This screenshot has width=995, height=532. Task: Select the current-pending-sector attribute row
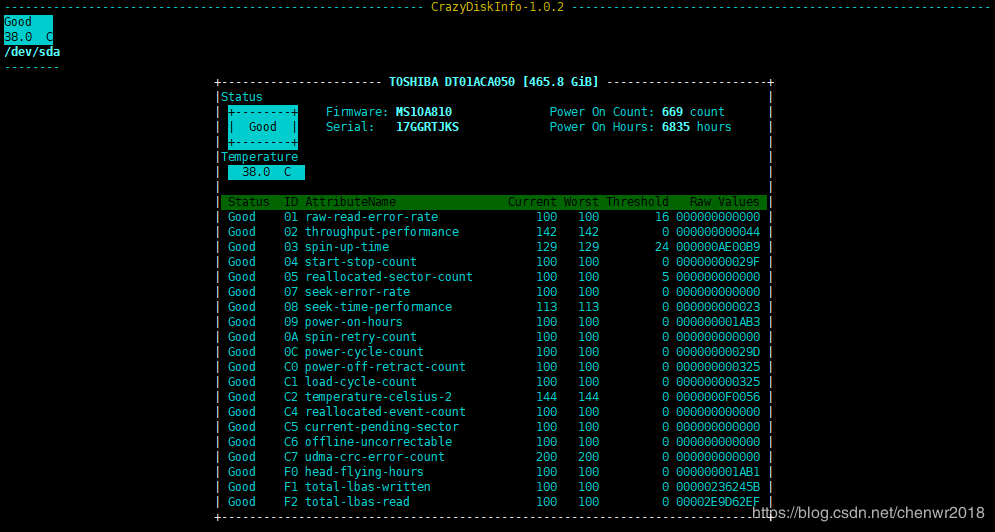coord(494,427)
